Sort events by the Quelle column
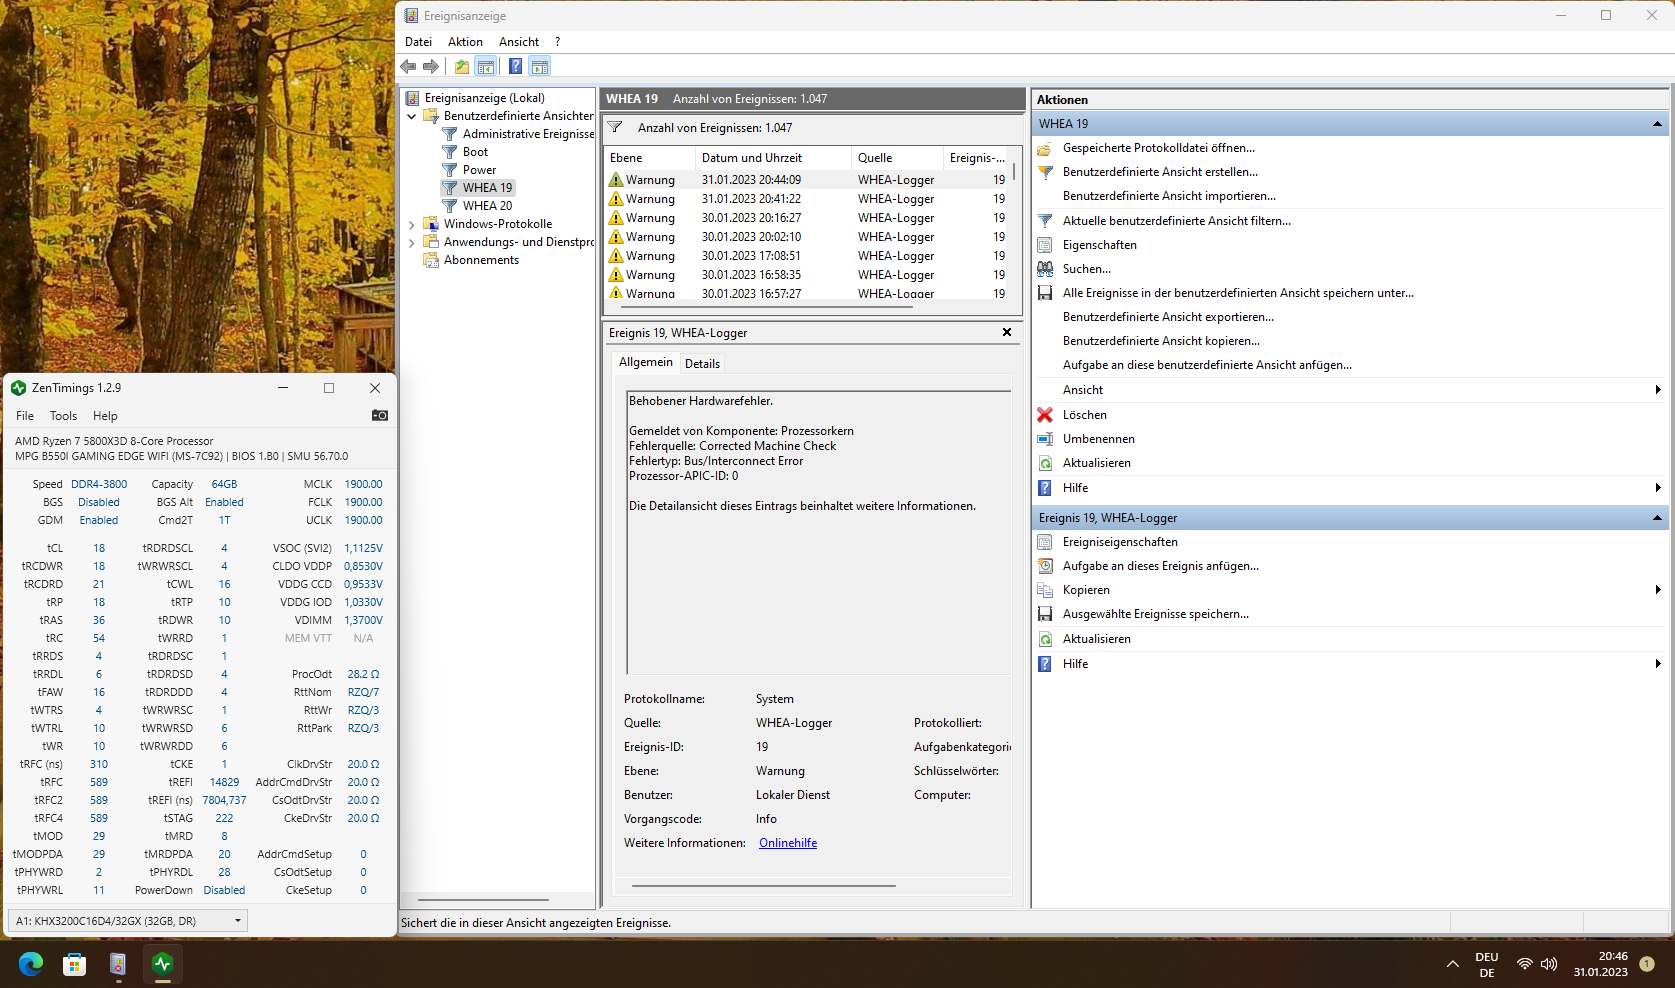 click(897, 158)
